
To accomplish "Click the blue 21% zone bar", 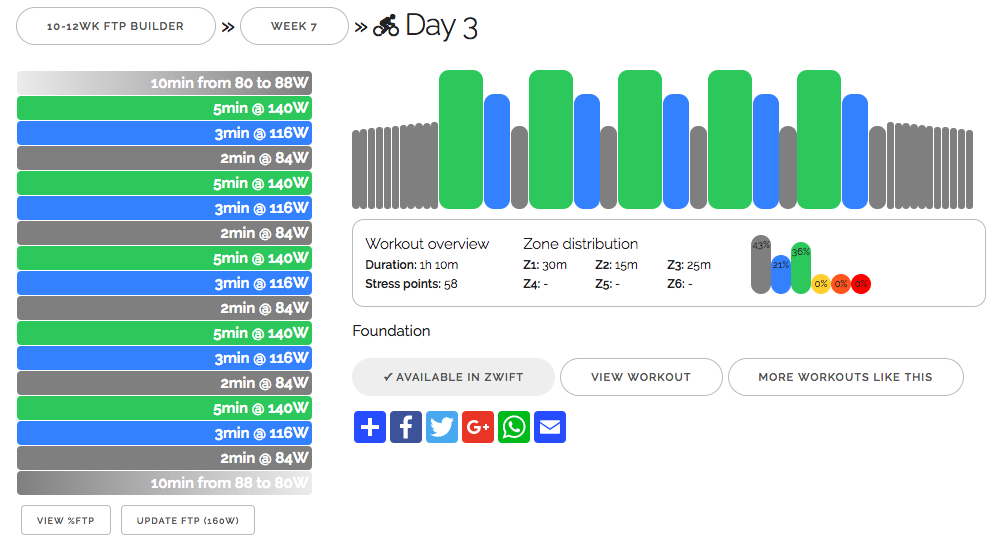I will (x=781, y=275).
